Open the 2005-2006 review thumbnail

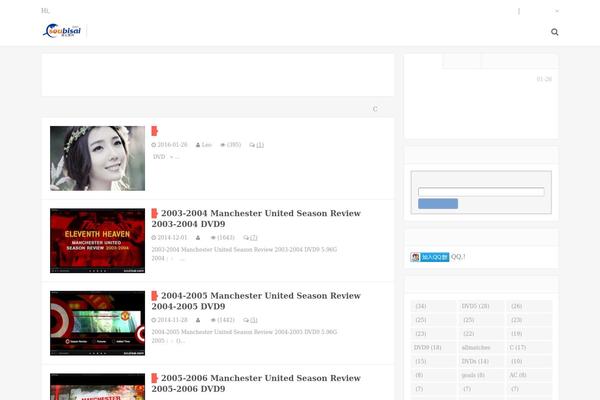tap(98, 387)
